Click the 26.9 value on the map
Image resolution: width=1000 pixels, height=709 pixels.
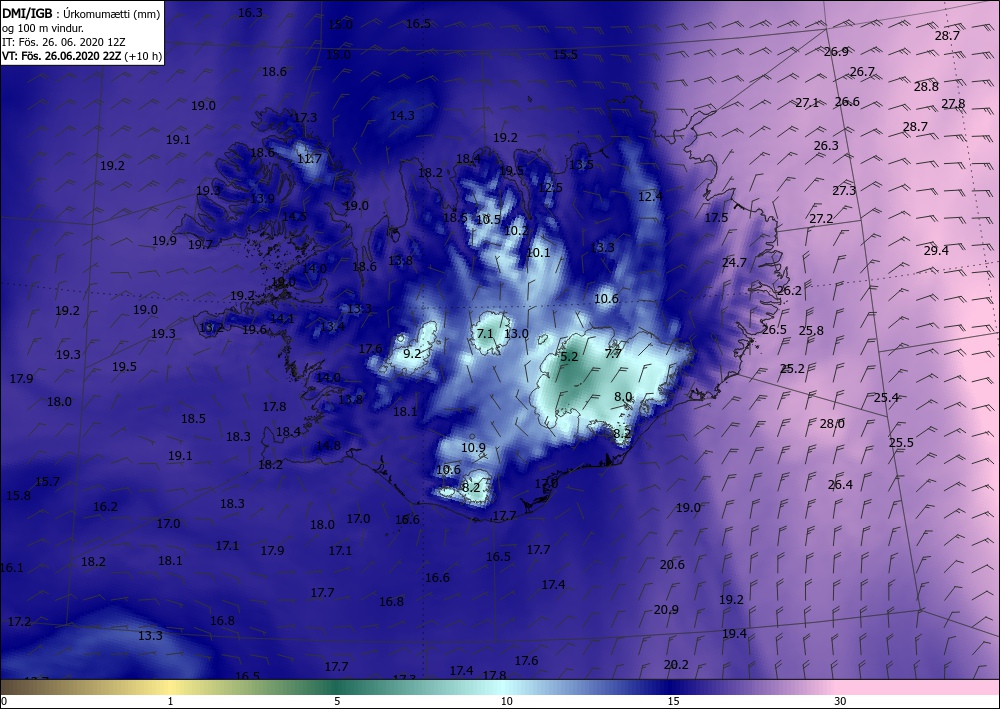[836, 52]
